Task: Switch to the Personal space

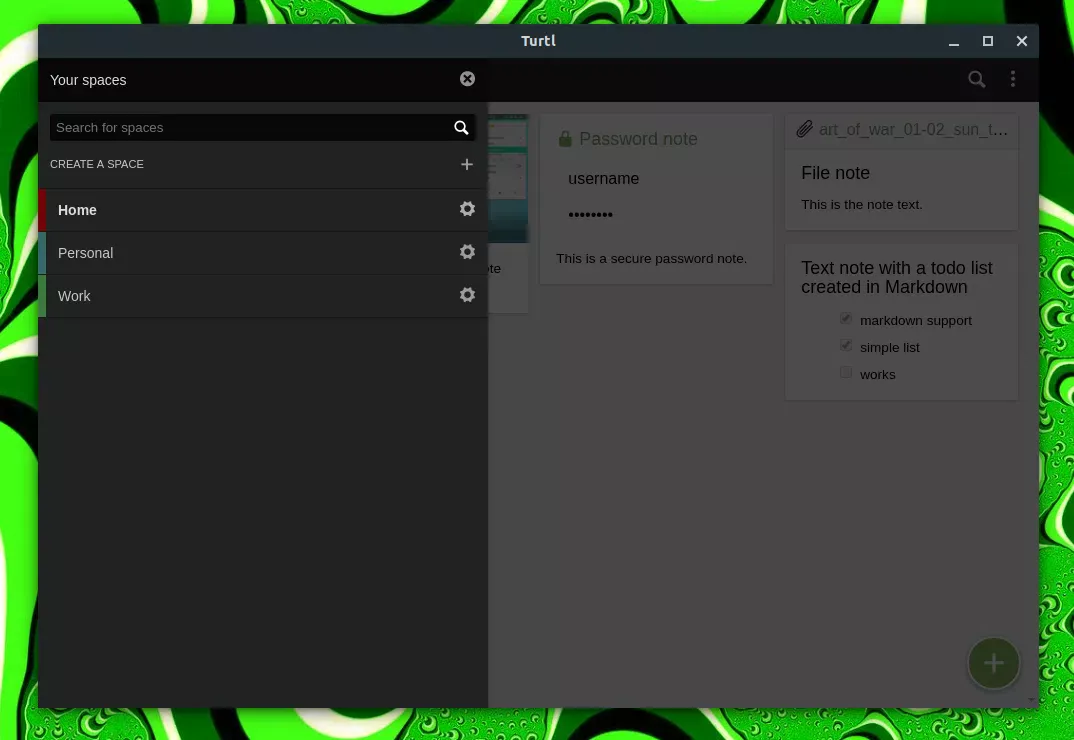Action: tap(86, 253)
